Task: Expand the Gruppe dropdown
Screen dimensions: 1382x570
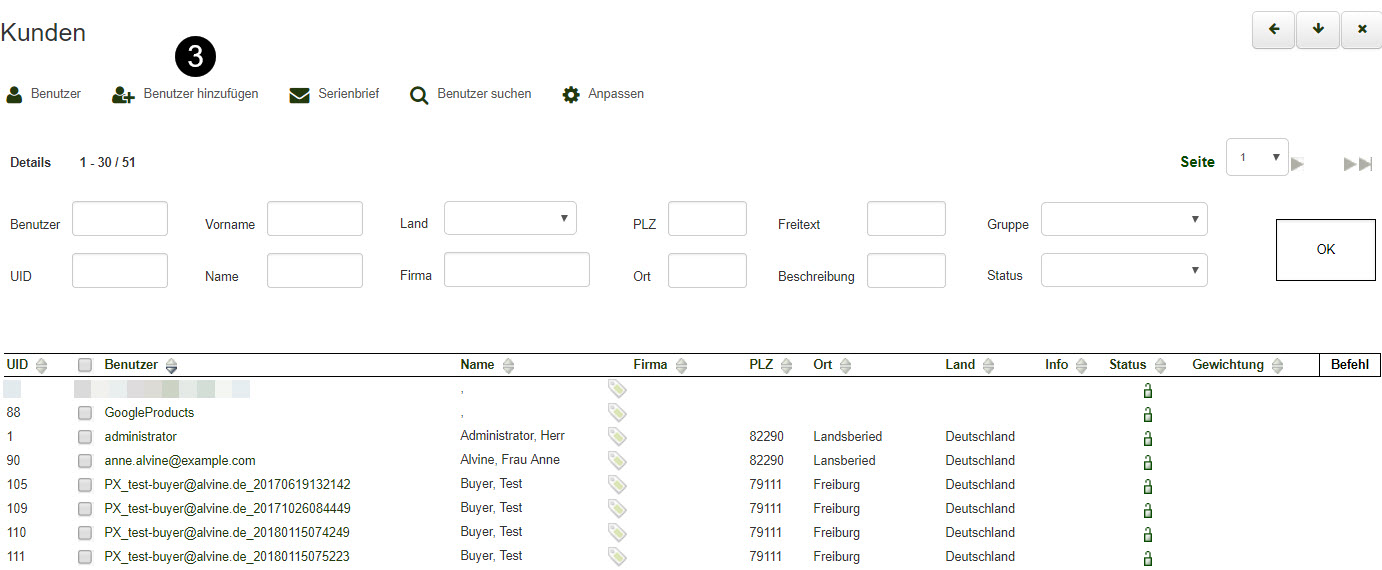Action: coord(1123,219)
